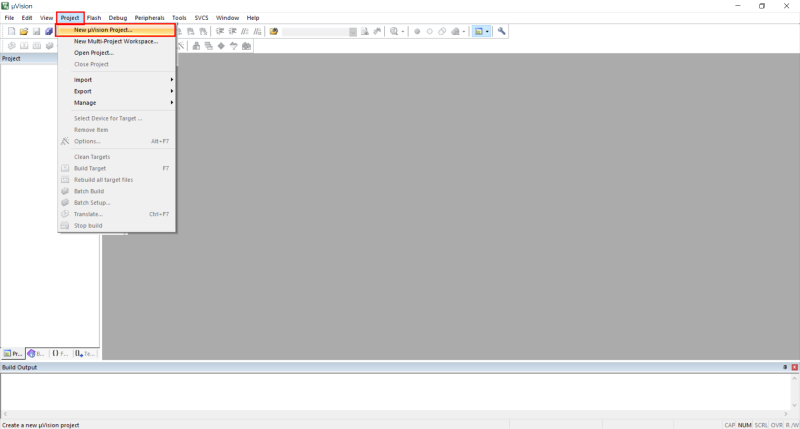Expand the Import submenu

coord(117,80)
